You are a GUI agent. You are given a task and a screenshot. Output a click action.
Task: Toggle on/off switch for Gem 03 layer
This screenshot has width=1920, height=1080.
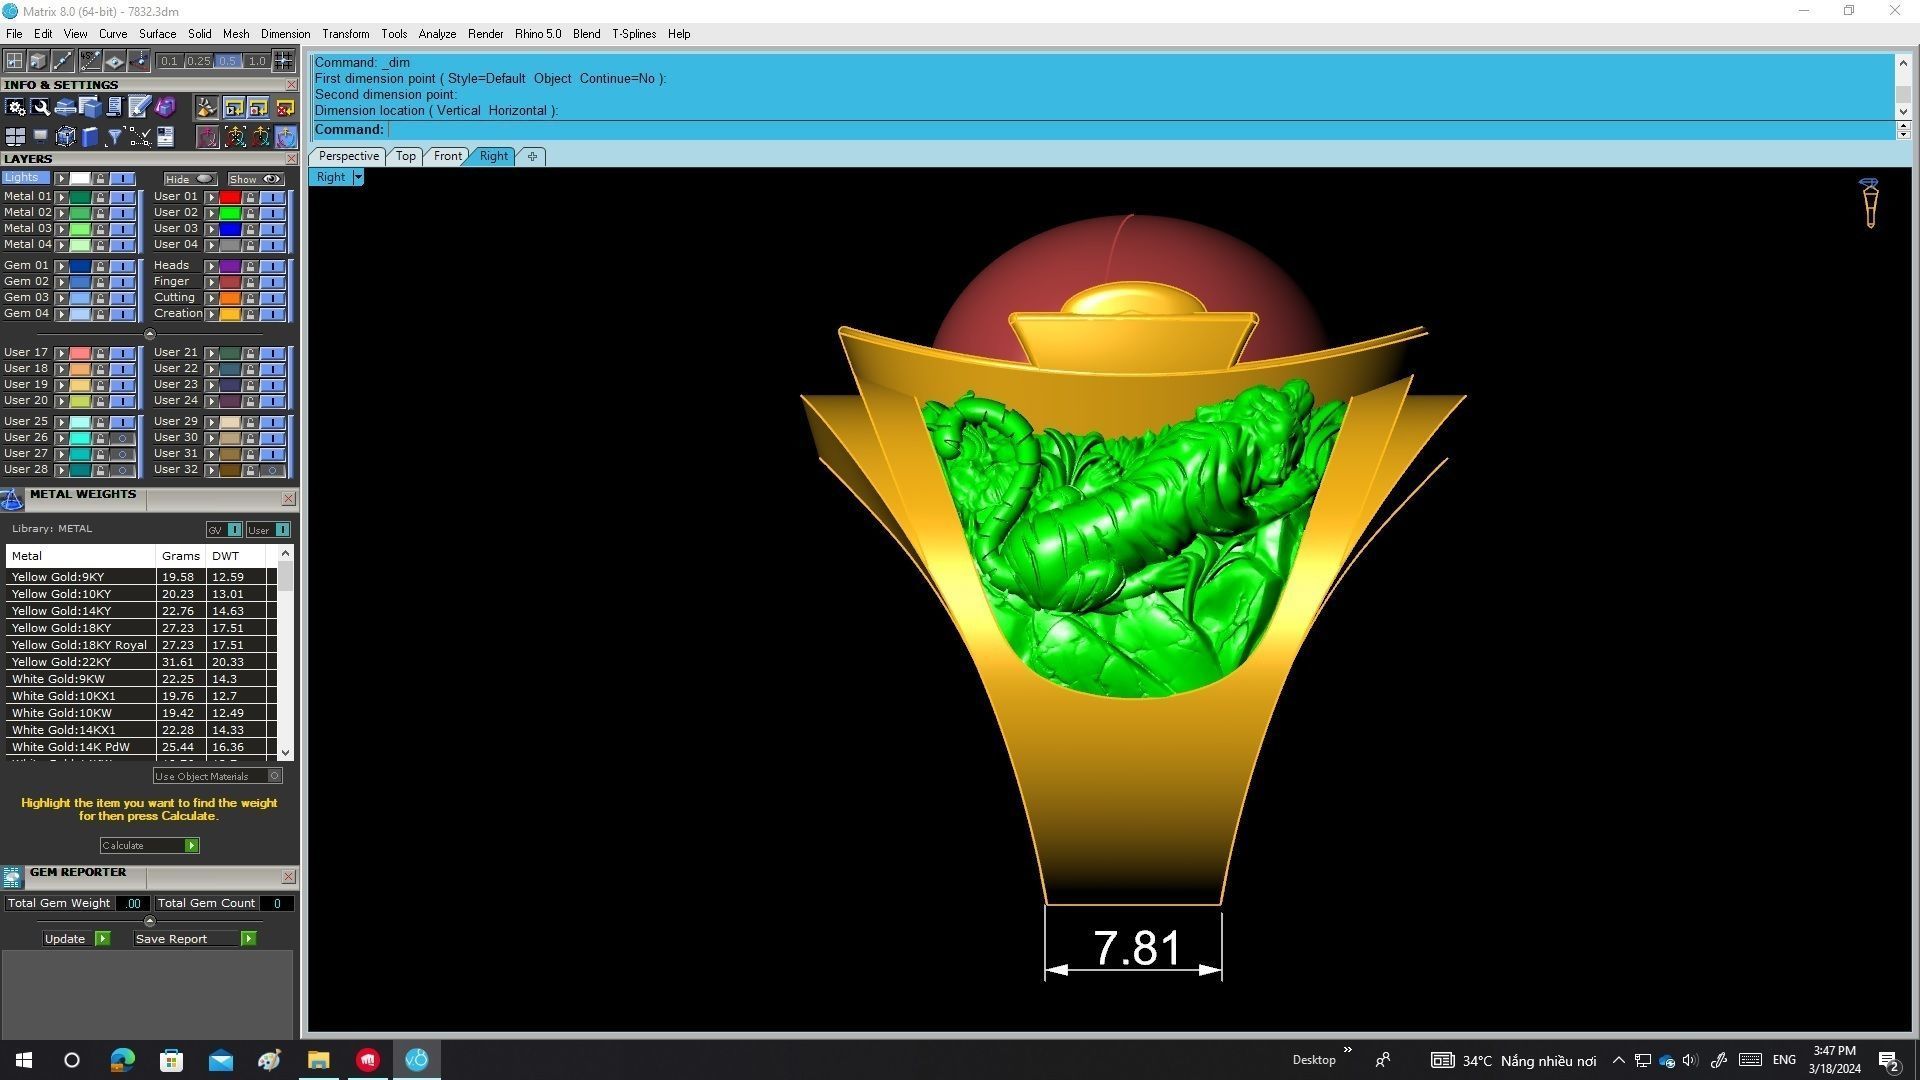122,298
